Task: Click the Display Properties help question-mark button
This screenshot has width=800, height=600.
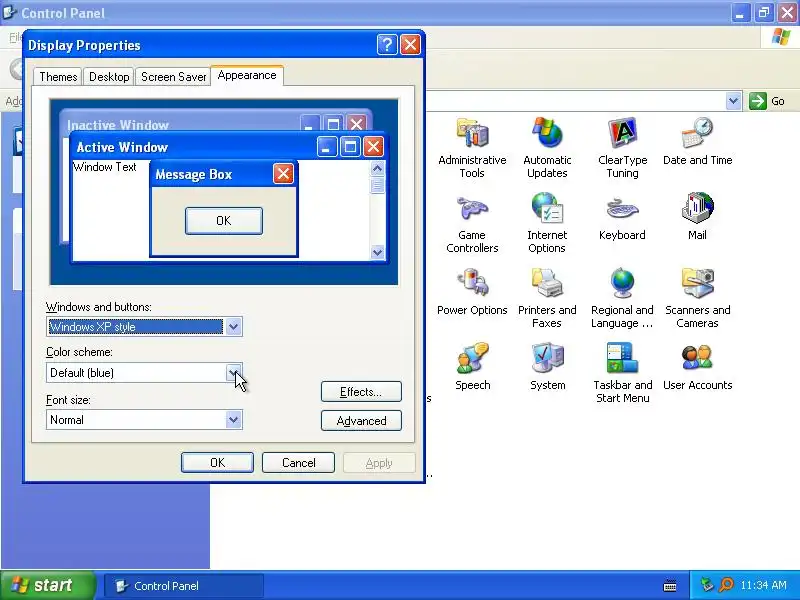Action: (x=387, y=45)
